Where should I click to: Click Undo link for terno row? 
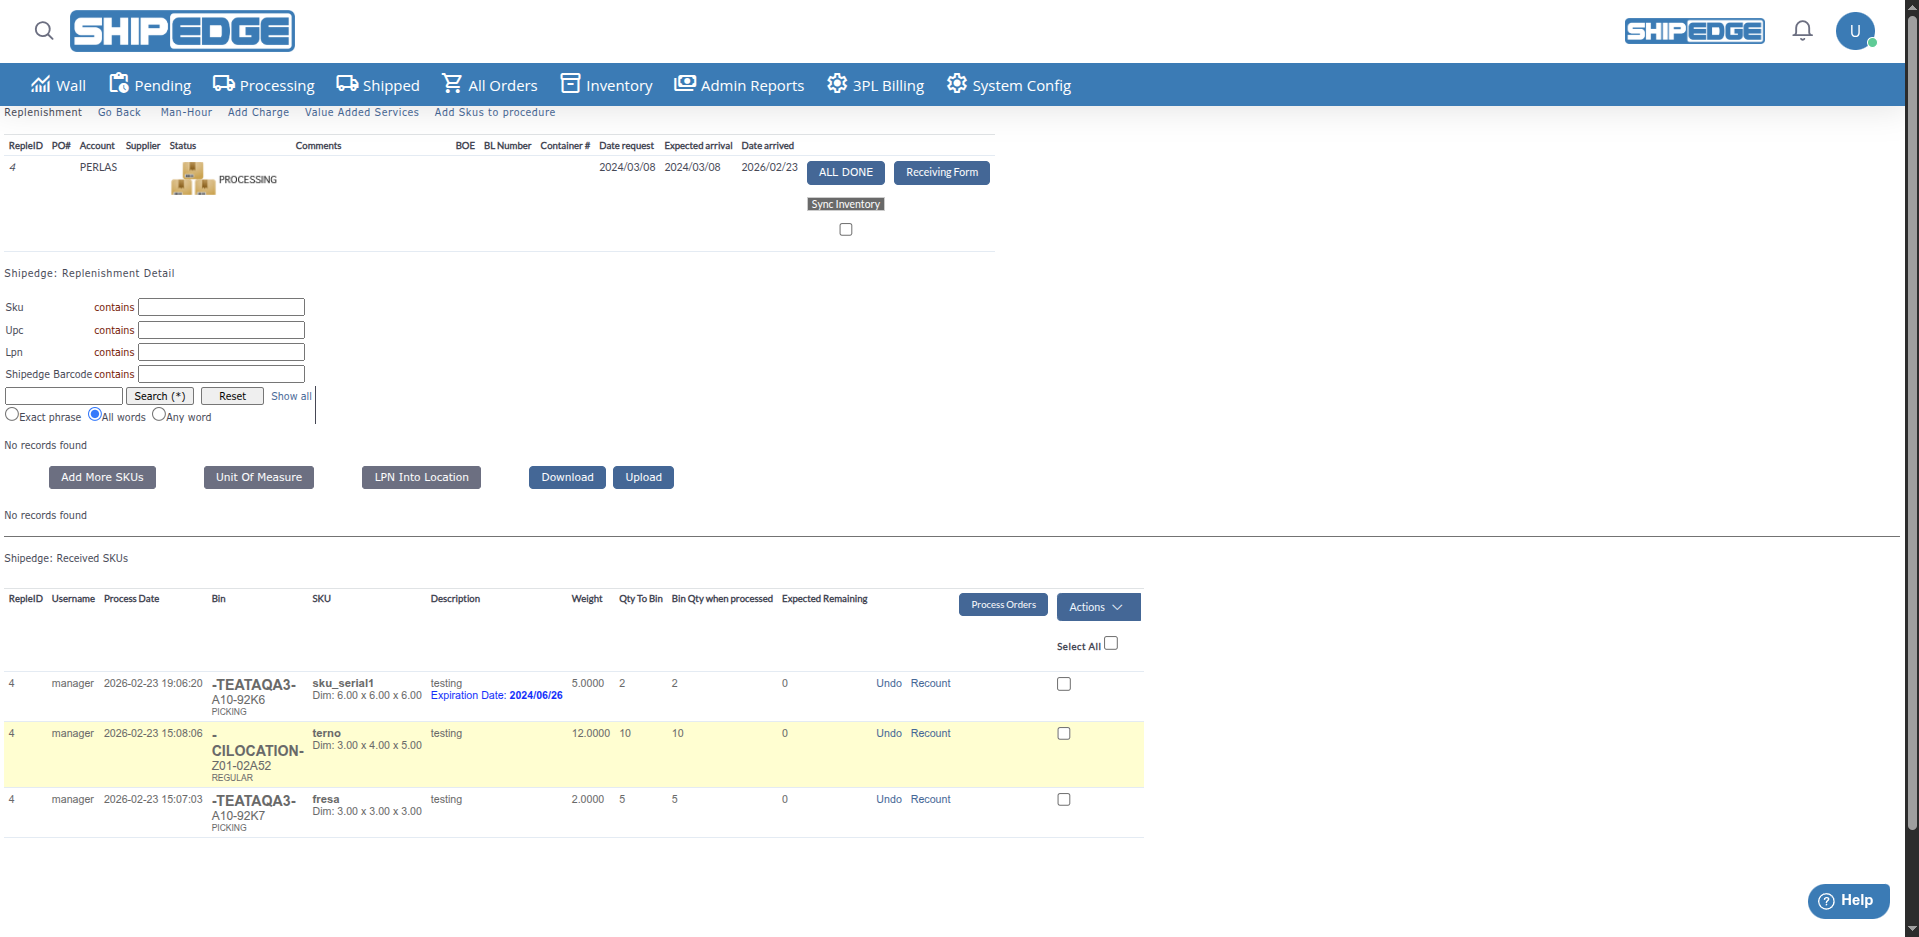pyautogui.click(x=888, y=734)
